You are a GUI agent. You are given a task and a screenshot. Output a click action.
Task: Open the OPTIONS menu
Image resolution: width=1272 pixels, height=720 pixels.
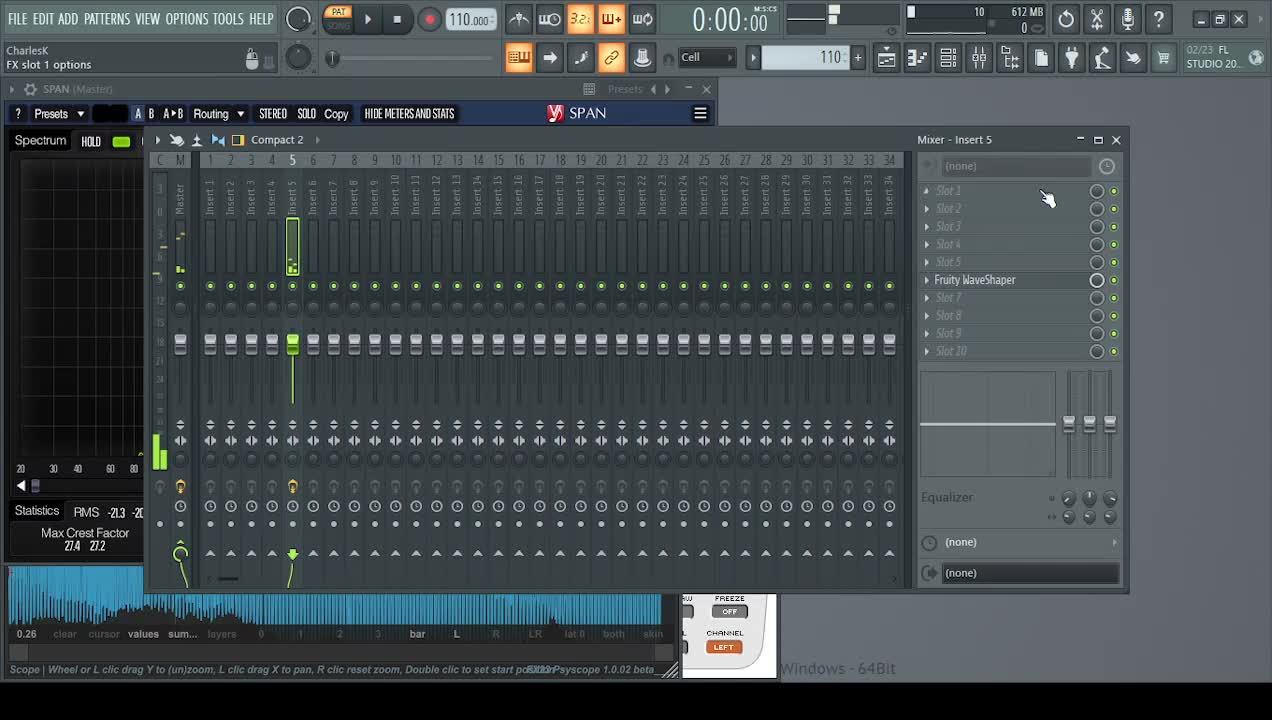coord(186,19)
